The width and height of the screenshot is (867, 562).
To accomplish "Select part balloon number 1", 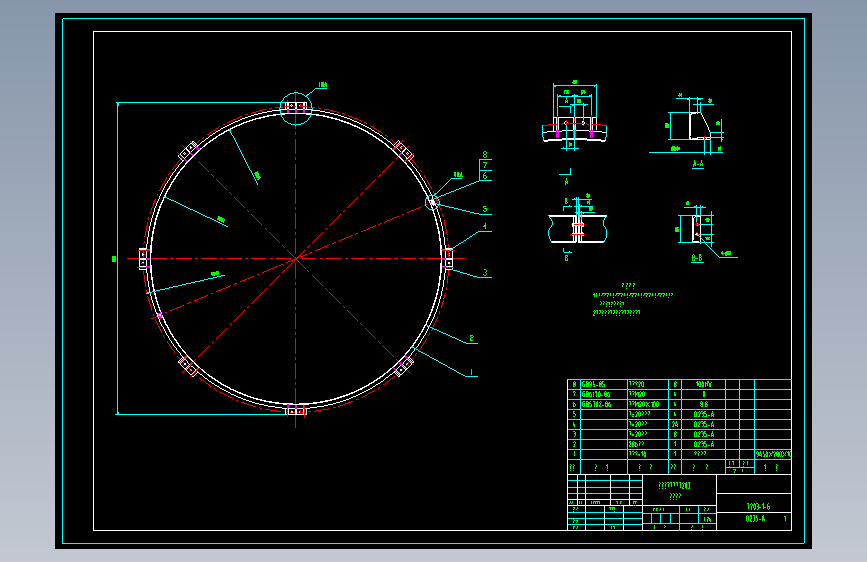I will click(471, 372).
